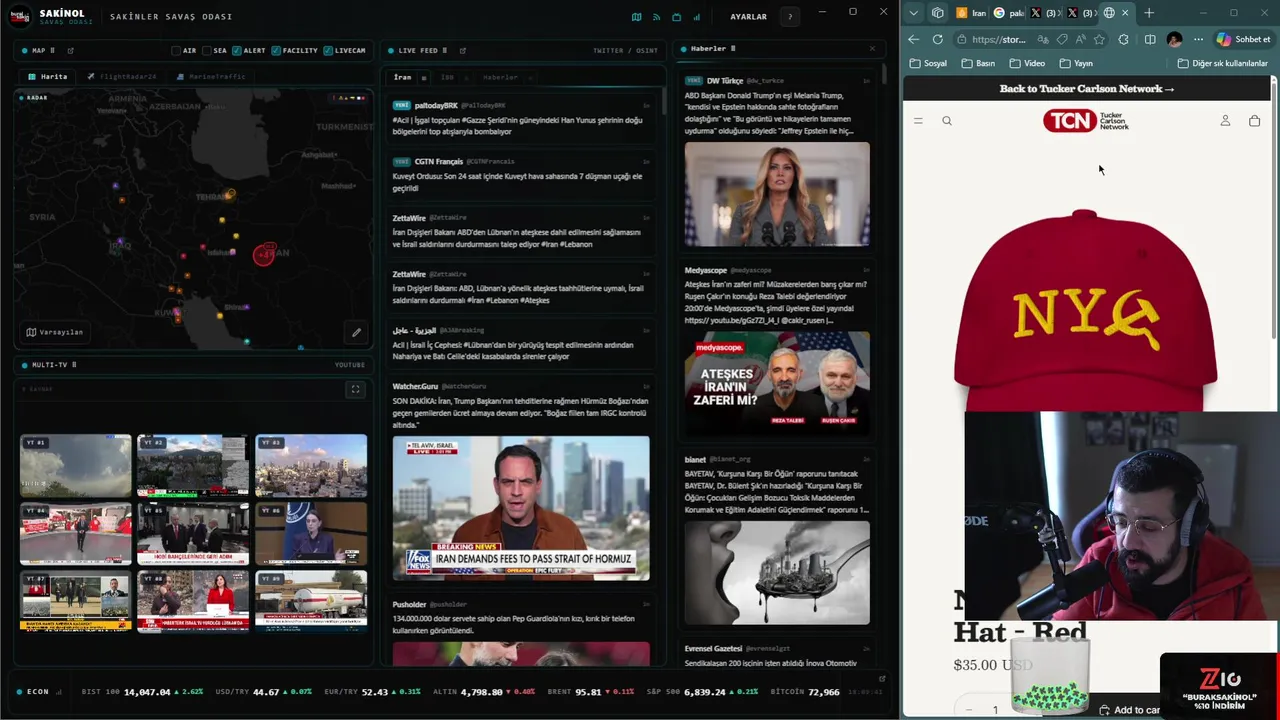The height and width of the screenshot is (720, 1280).
Task: Uncheck the ALERT checkbox
Action: point(237,50)
